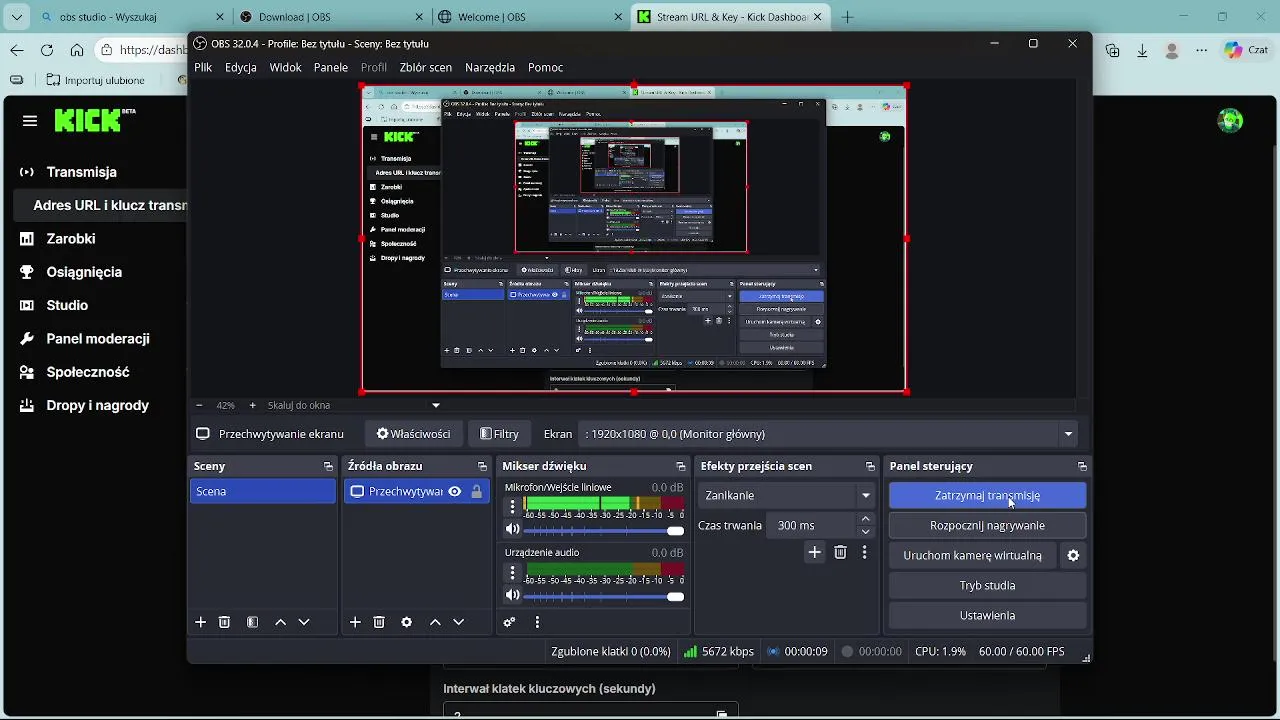Screen dimensions: 1280x720
Task: Click the Czas trwania 300 ms field
Action: (x=813, y=525)
